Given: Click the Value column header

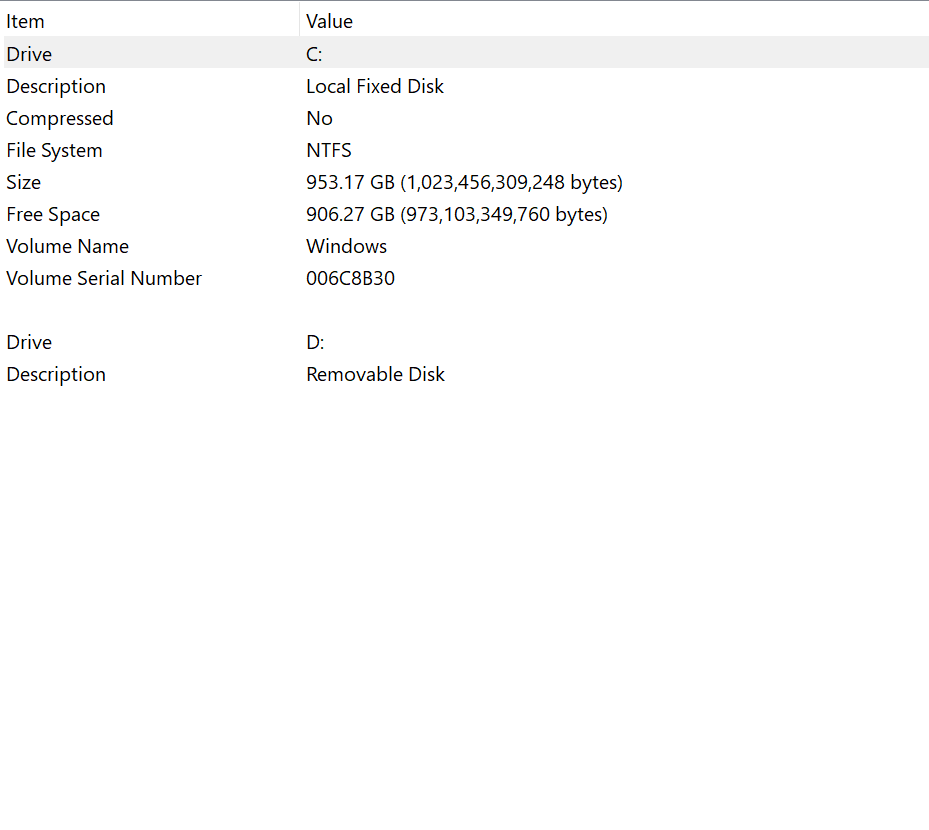Looking at the screenshot, I should click(x=329, y=21).
